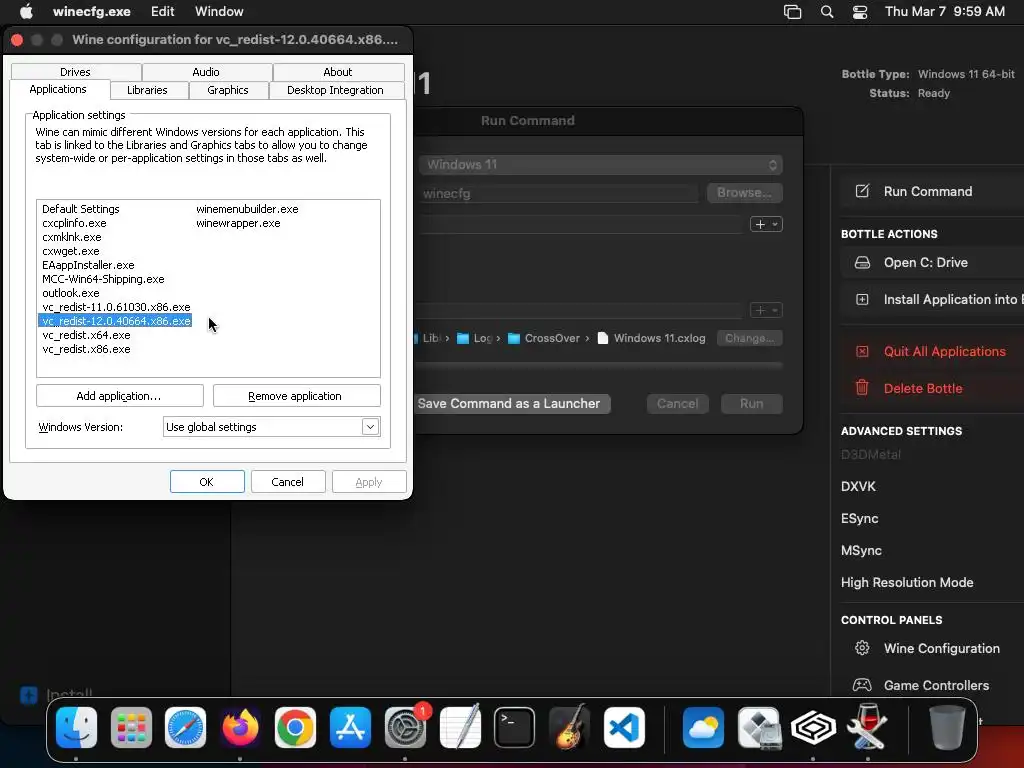The image size is (1024, 768).
Task: Open Launchpad from the Dock
Action: click(x=131, y=728)
